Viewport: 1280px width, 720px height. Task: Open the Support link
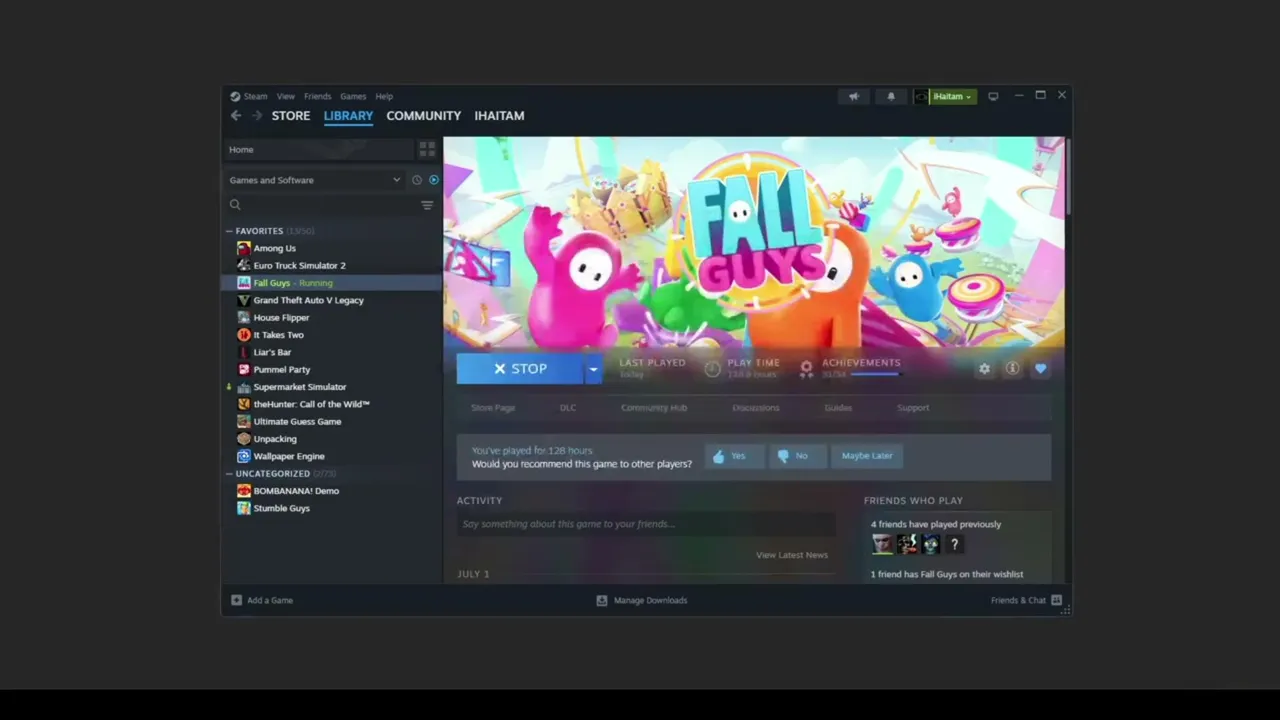913,408
